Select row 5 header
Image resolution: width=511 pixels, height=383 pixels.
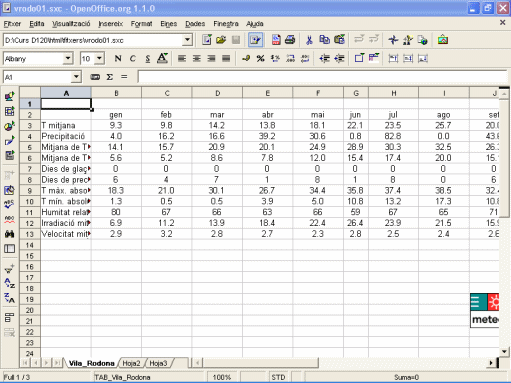point(30,147)
